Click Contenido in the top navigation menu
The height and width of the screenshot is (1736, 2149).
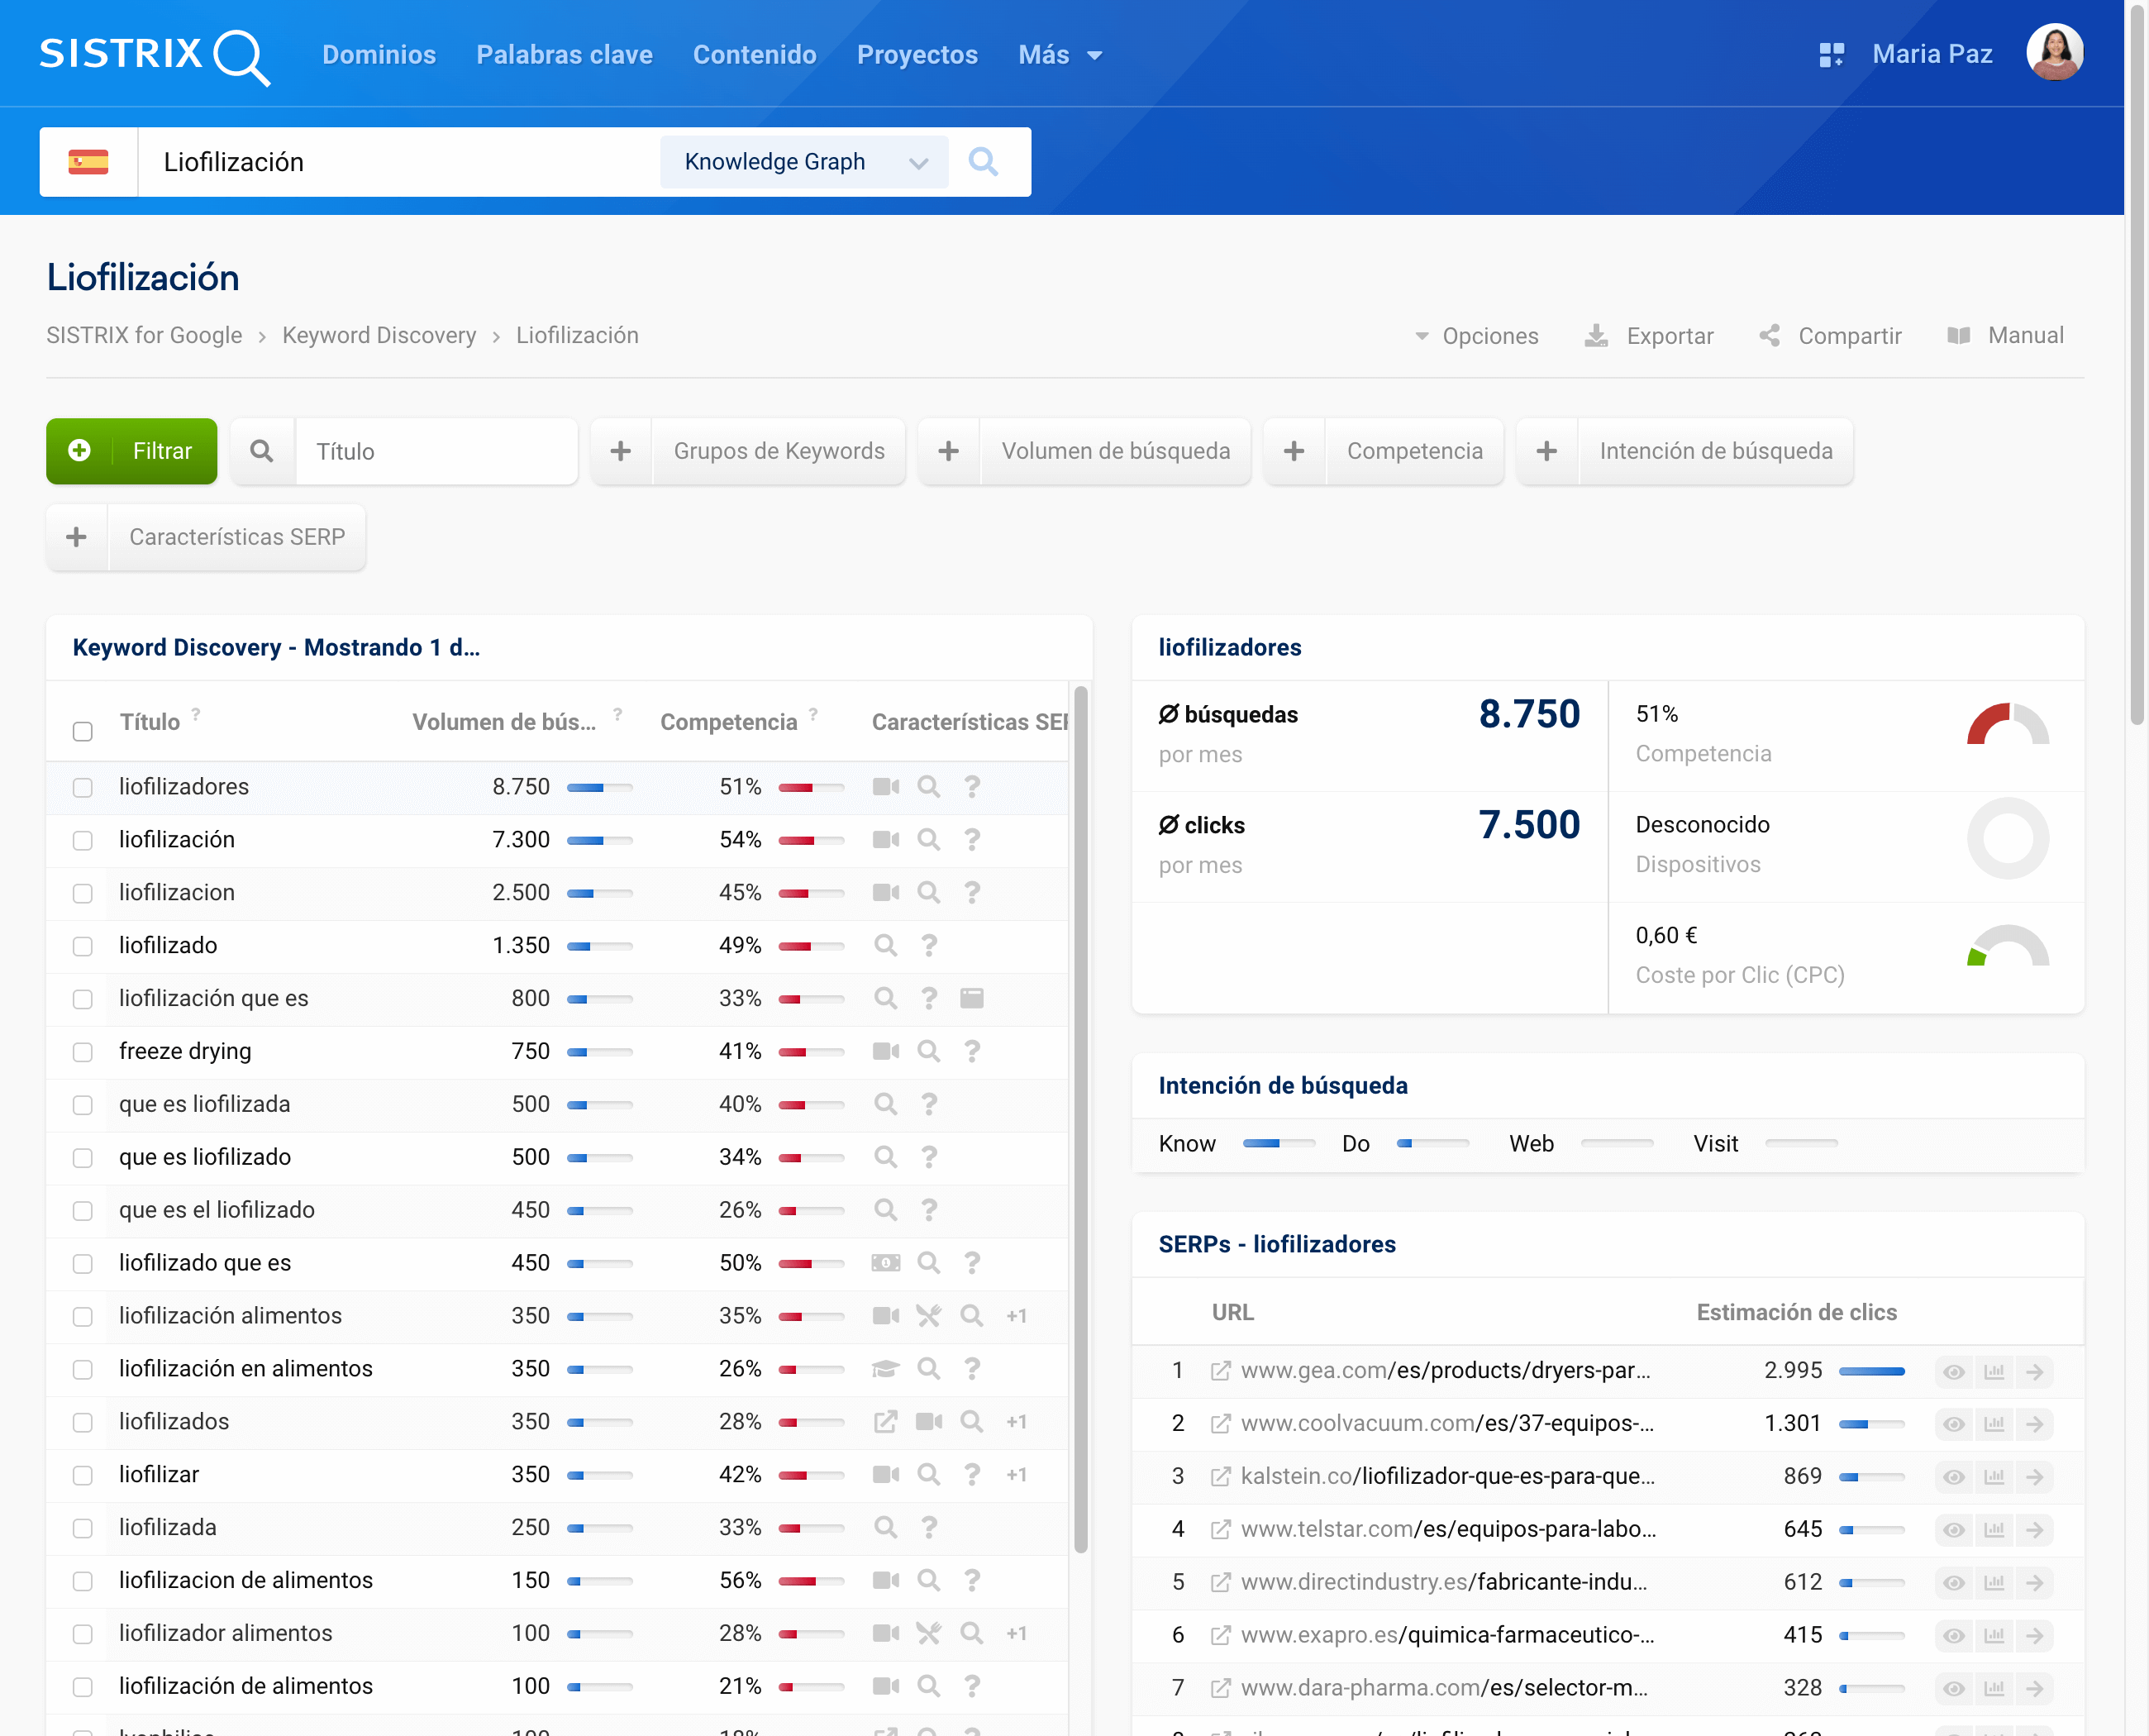pyautogui.click(x=755, y=53)
